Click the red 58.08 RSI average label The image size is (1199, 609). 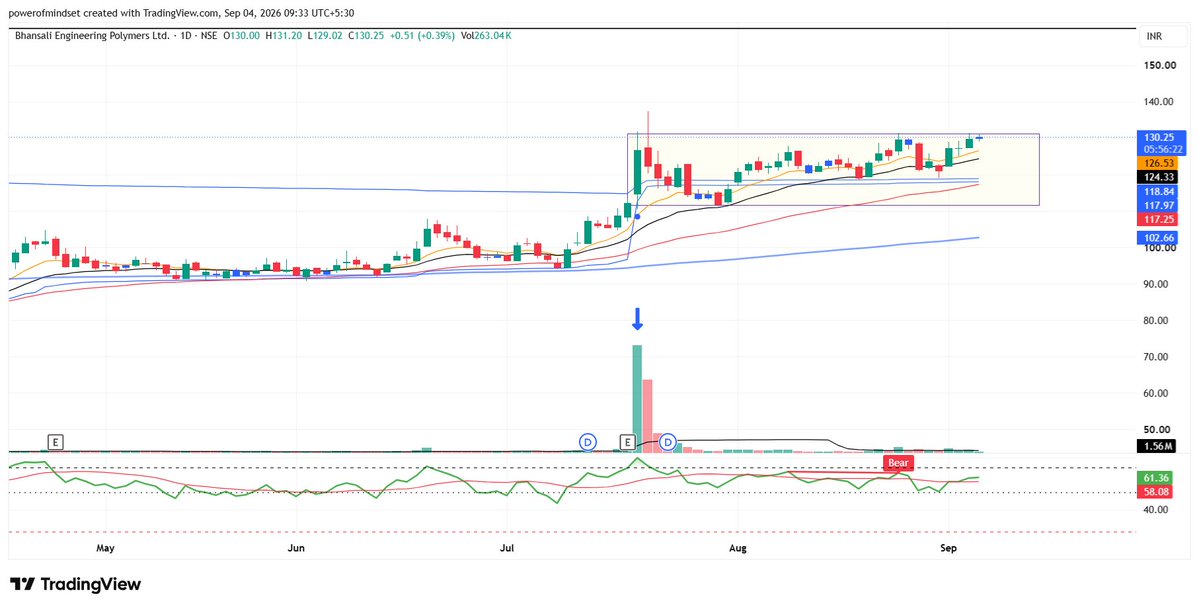click(1155, 491)
